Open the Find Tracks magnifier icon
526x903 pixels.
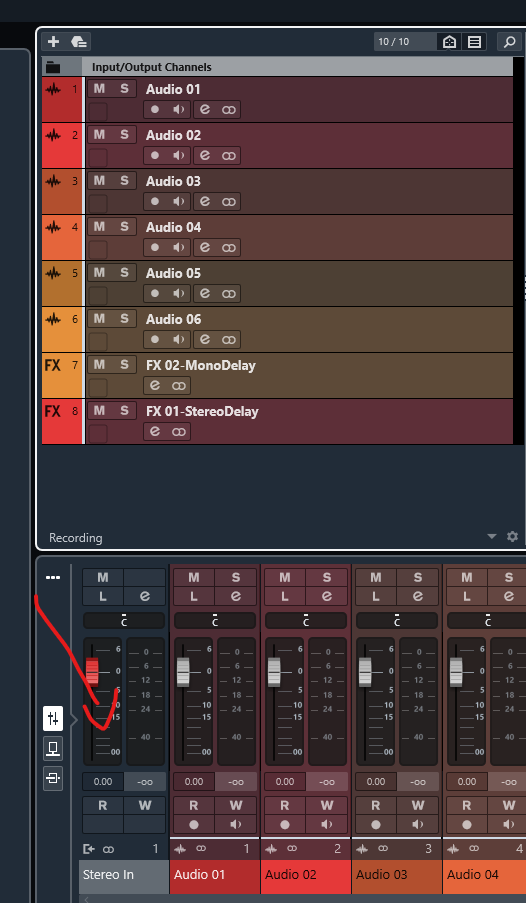(509, 41)
